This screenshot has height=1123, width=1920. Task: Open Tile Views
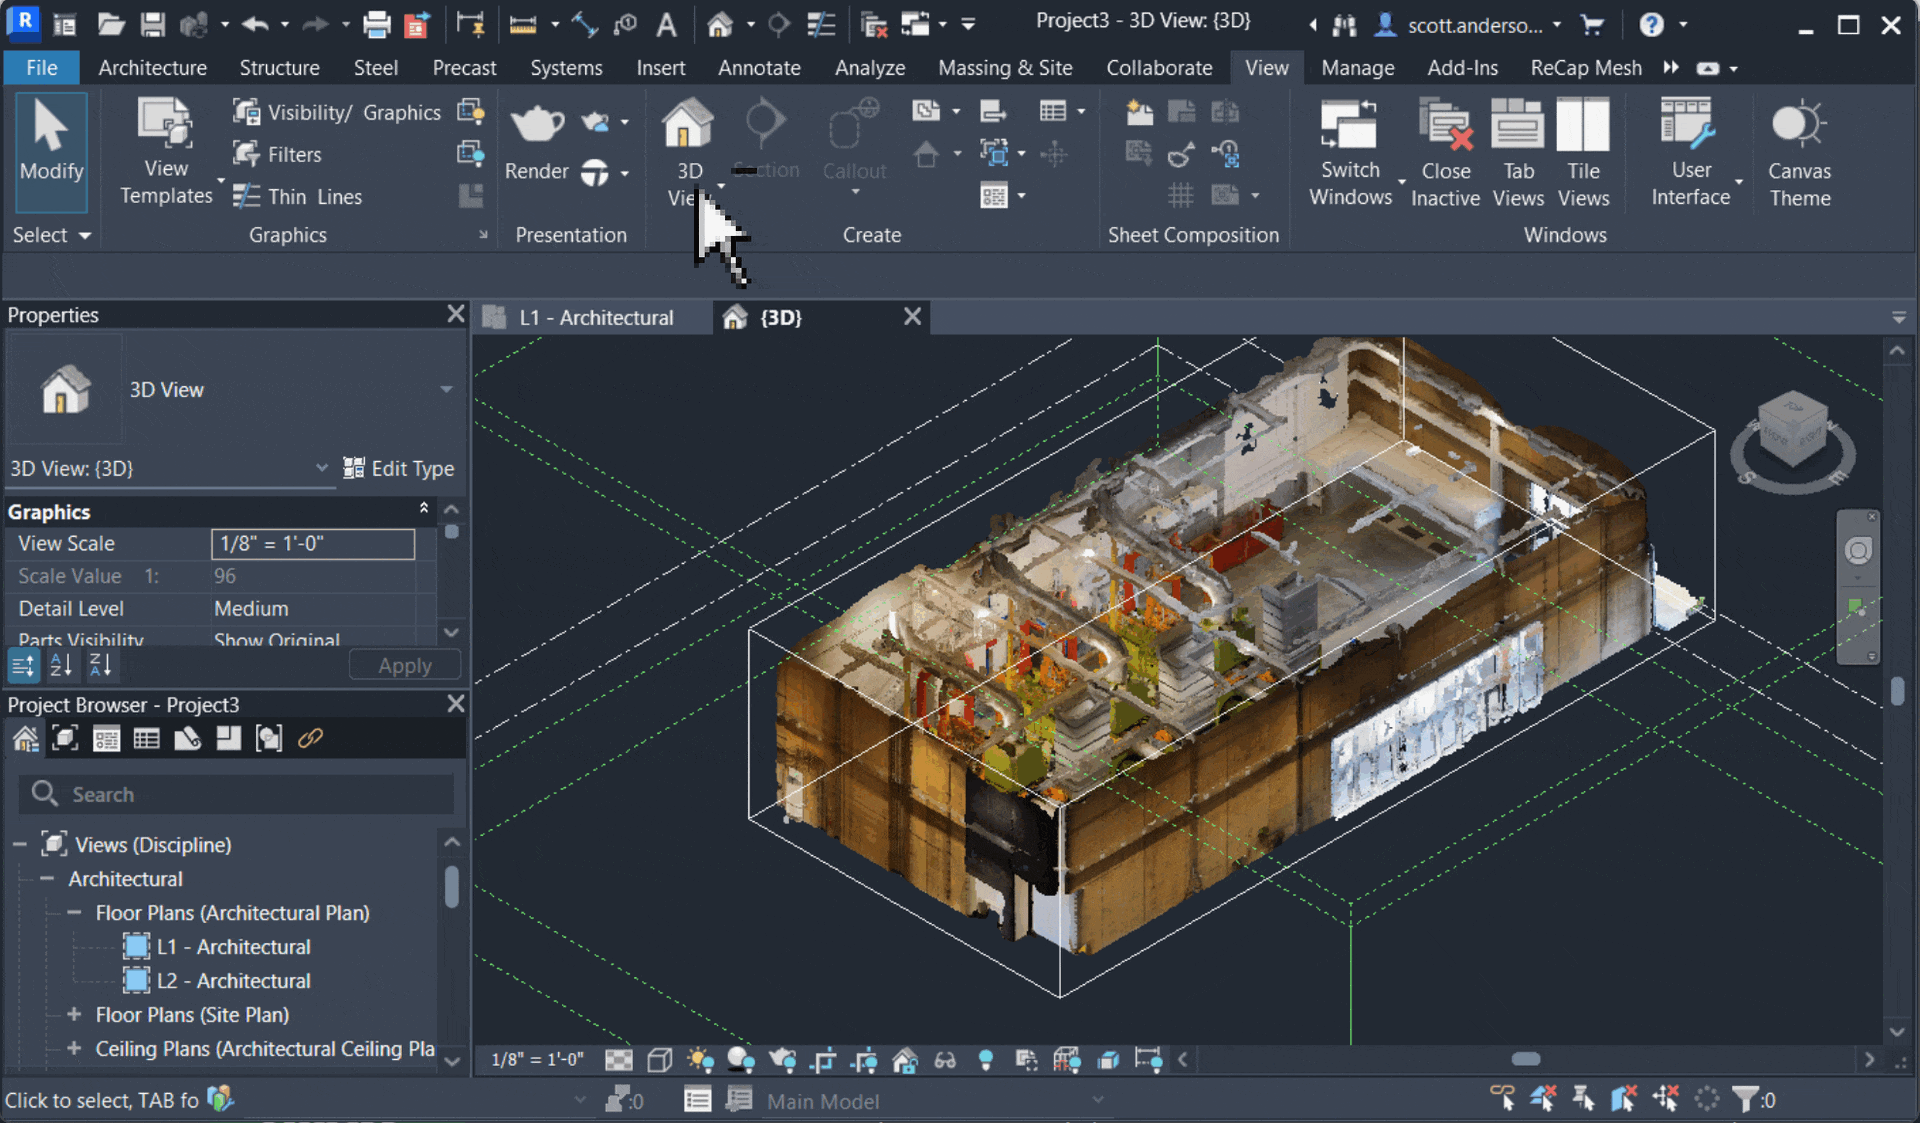point(1583,150)
